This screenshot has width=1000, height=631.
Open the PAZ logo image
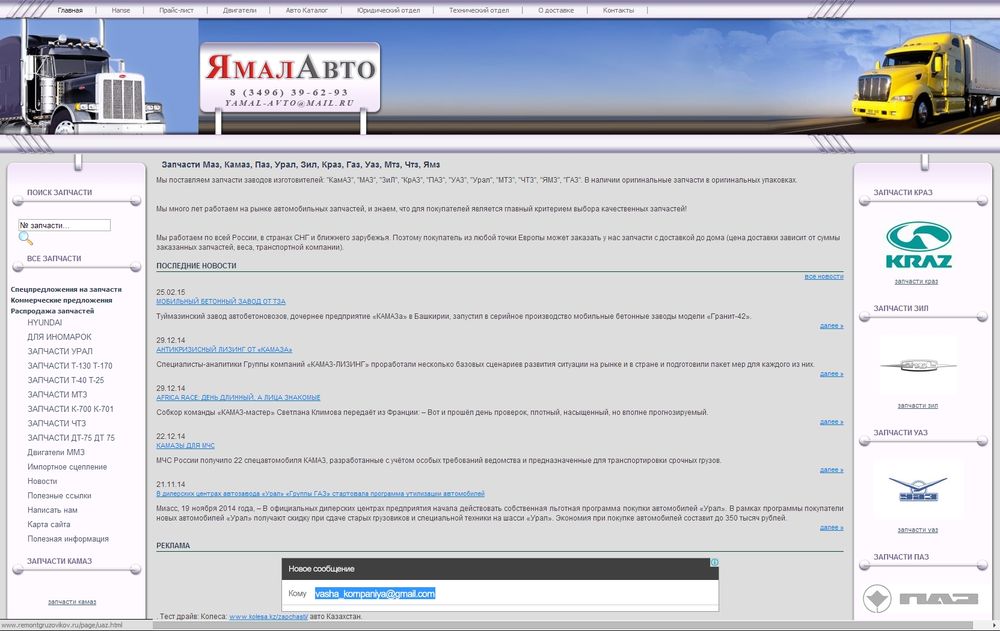920,598
